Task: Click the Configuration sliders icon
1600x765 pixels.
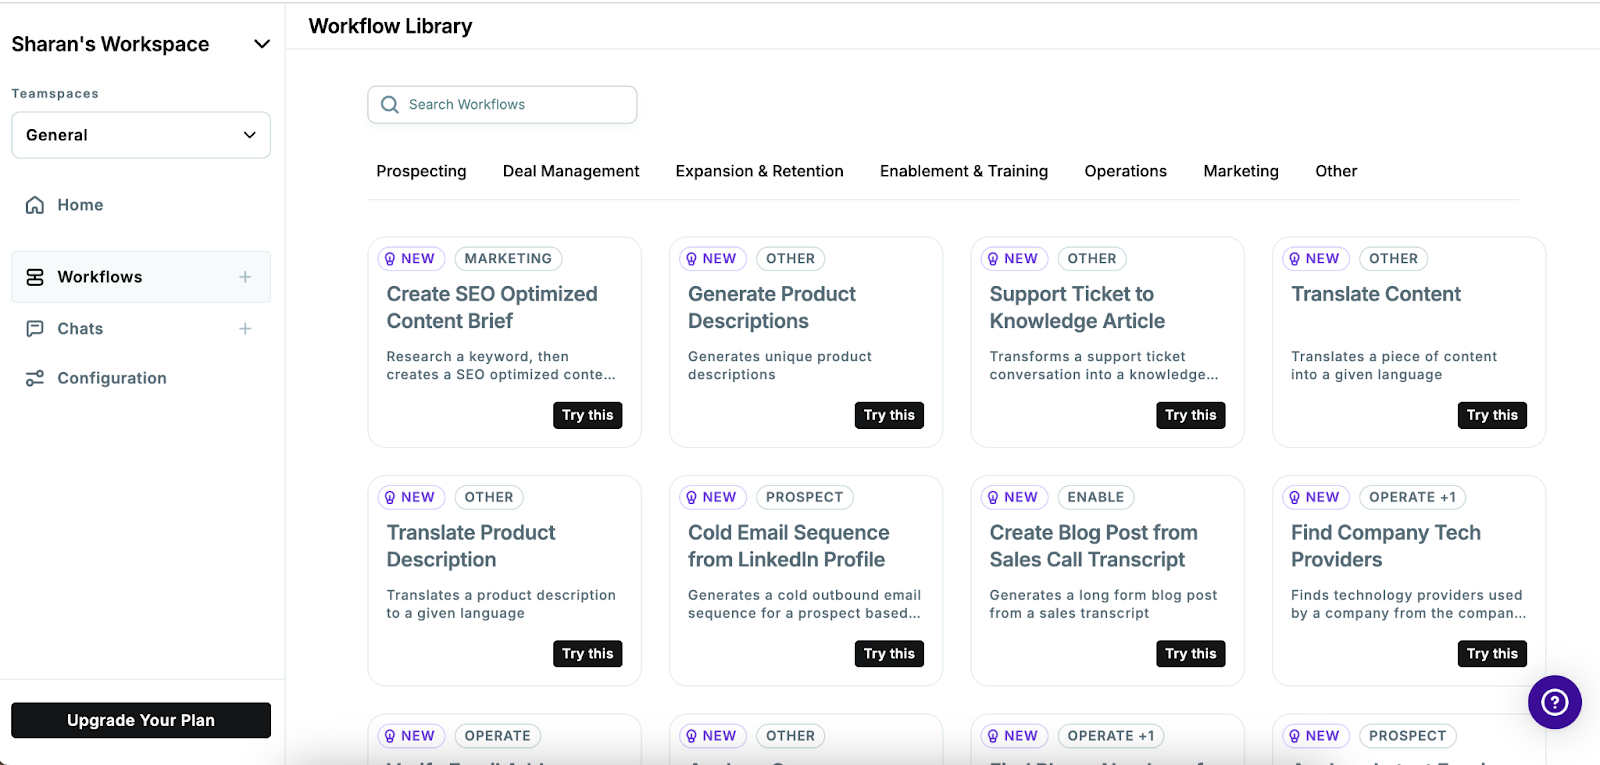Action: click(35, 378)
